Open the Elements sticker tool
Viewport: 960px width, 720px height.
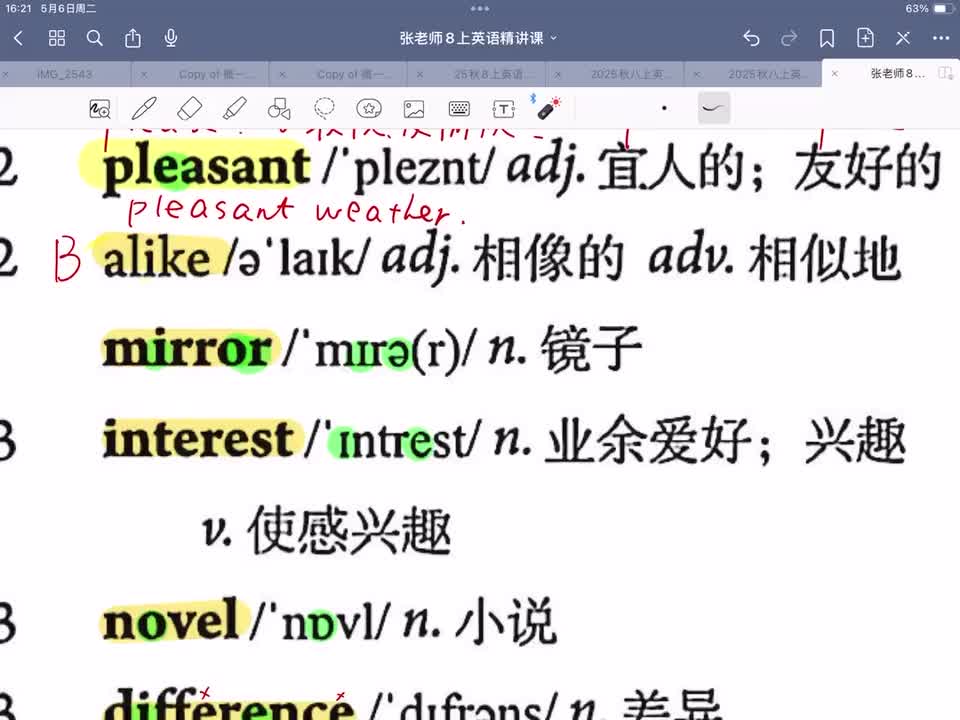pyautogui.click(x=369, y=109)
